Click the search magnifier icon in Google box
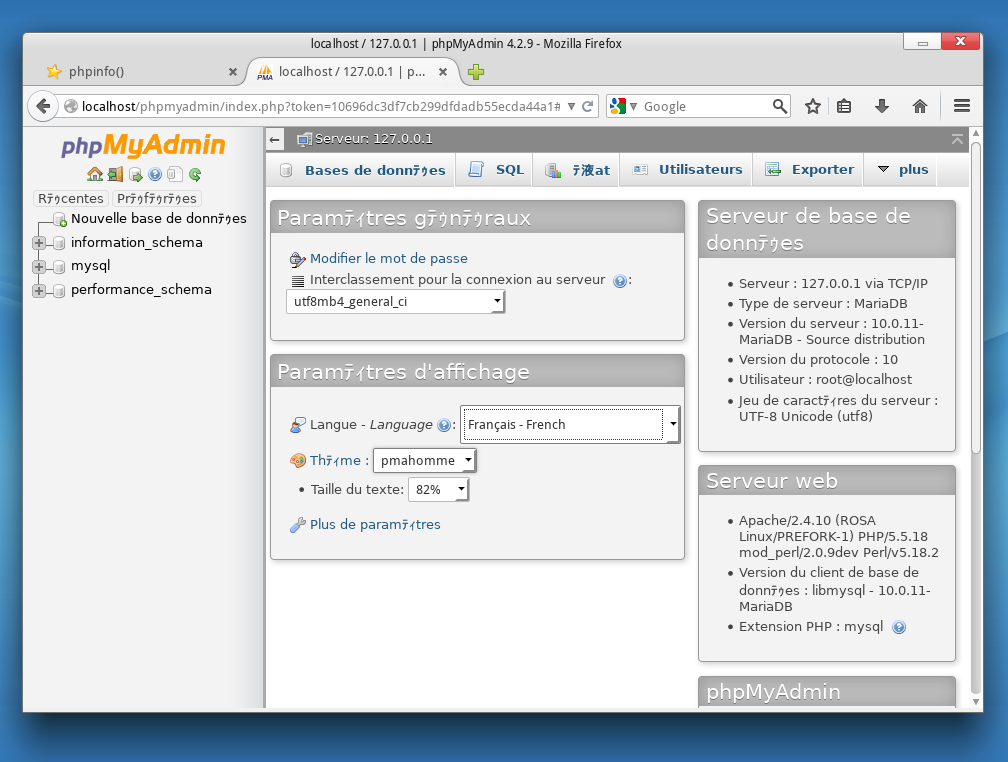This screenshot has height=762, width=1008. (x=779, y=106)
